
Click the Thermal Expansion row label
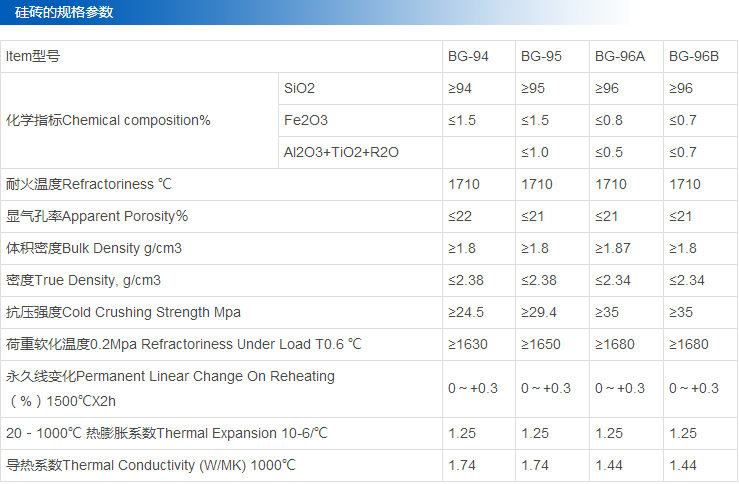coord(167,433)
